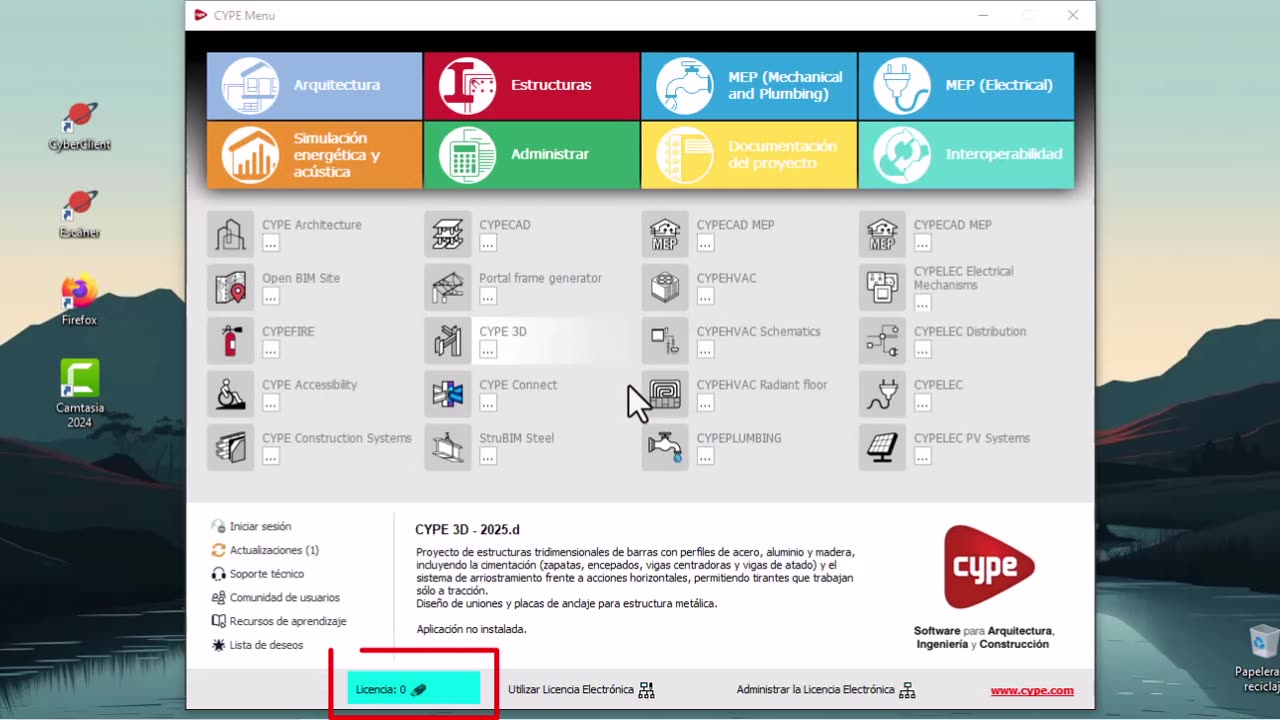1280x720 pixels.
Task: Open Recursos de aprendizaje link
Action: tap(279, 621)
